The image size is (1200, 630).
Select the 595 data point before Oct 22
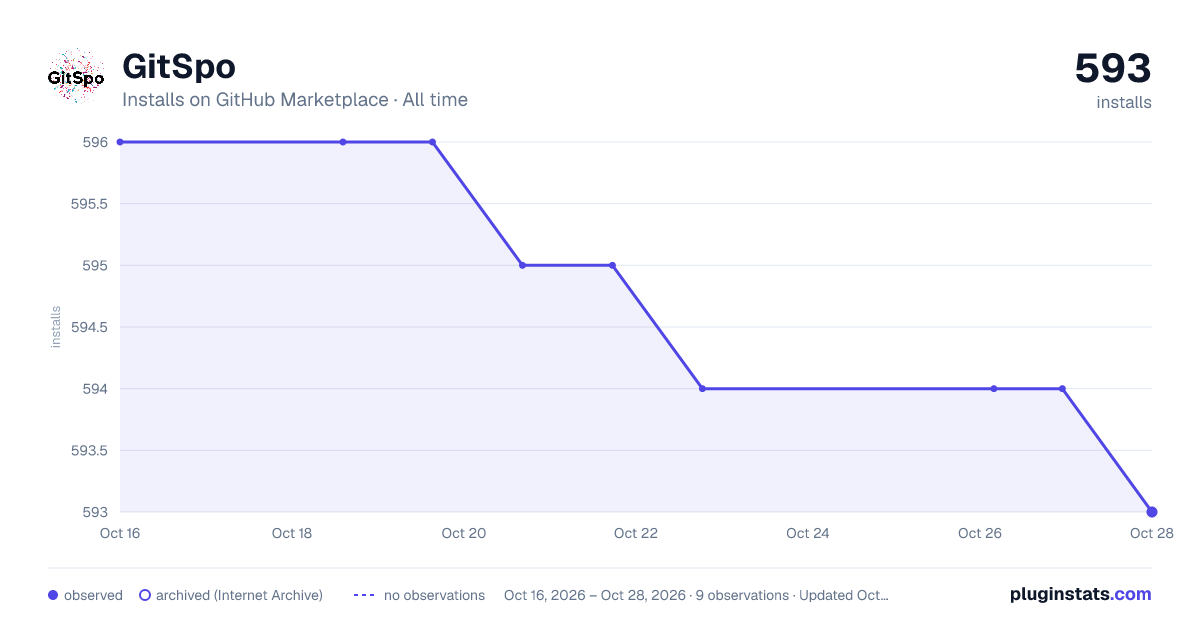(613, 265)
